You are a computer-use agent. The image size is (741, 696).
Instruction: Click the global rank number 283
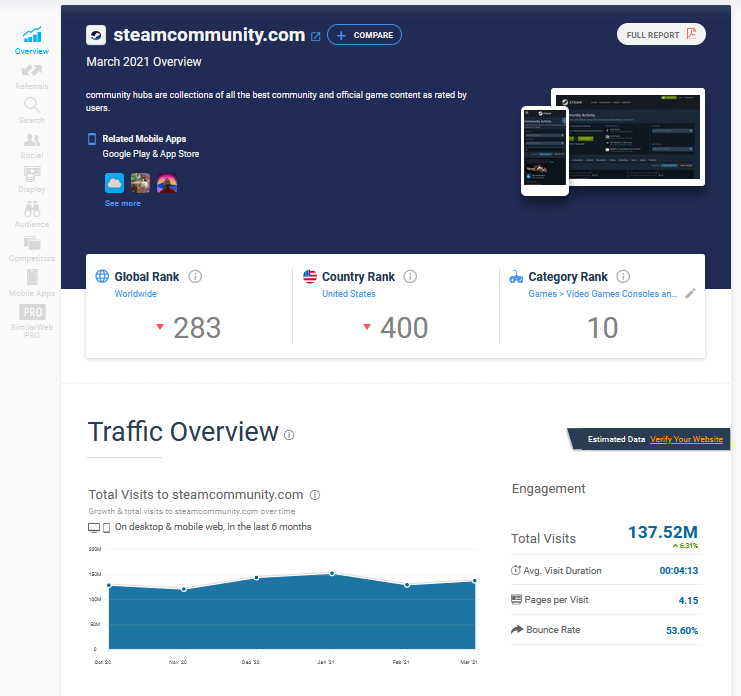point(197,327)
